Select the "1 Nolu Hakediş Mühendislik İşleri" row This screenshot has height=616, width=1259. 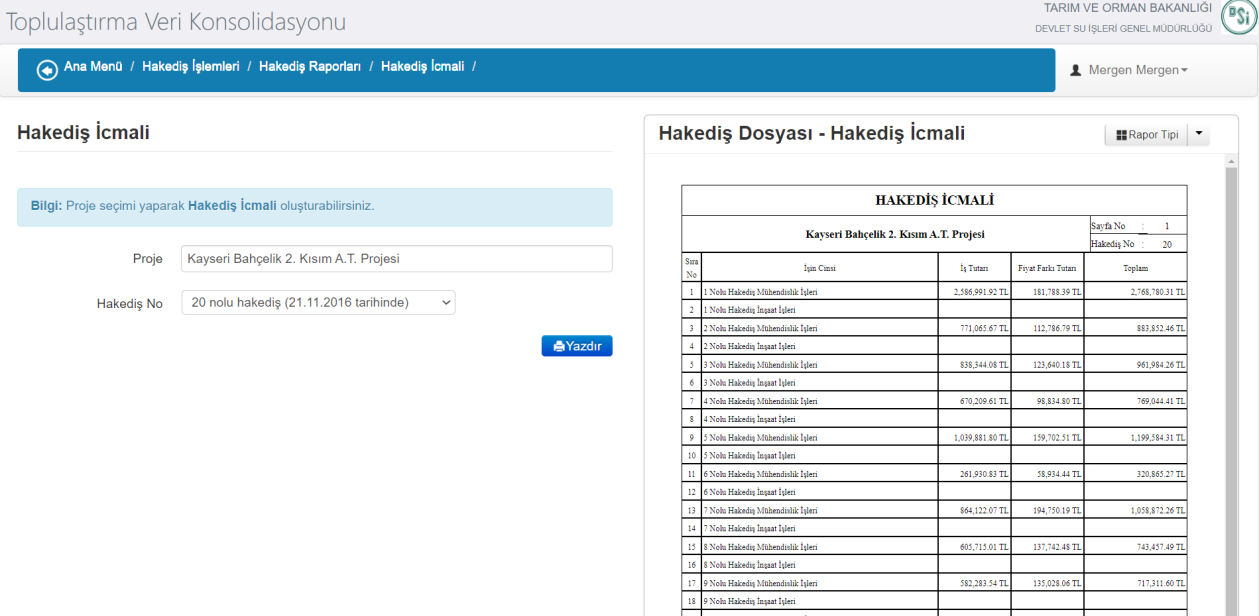[761, 292]
